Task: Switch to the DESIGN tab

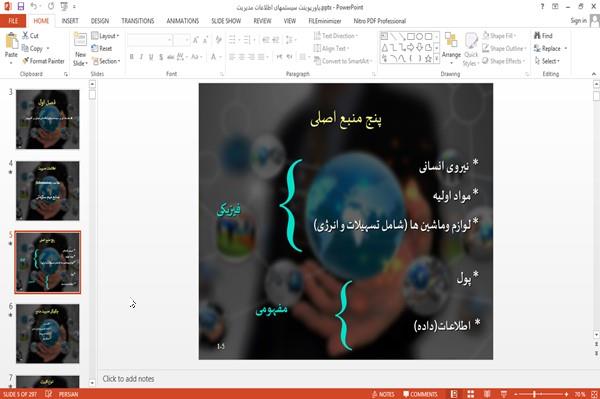Action: click(x=100, y=21)
